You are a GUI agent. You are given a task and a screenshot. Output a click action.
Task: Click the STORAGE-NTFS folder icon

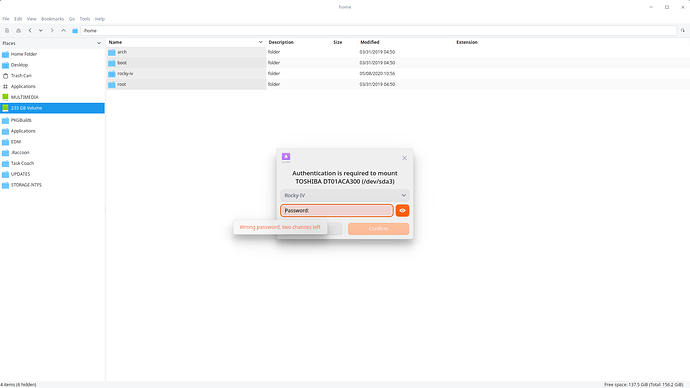[x=5, y=185]
